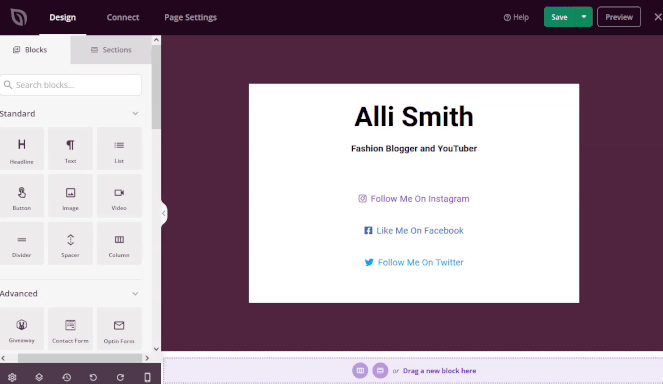Click the green Save button
The width and height of the screenshot is (663, 384).
click(x=559, y=17)
